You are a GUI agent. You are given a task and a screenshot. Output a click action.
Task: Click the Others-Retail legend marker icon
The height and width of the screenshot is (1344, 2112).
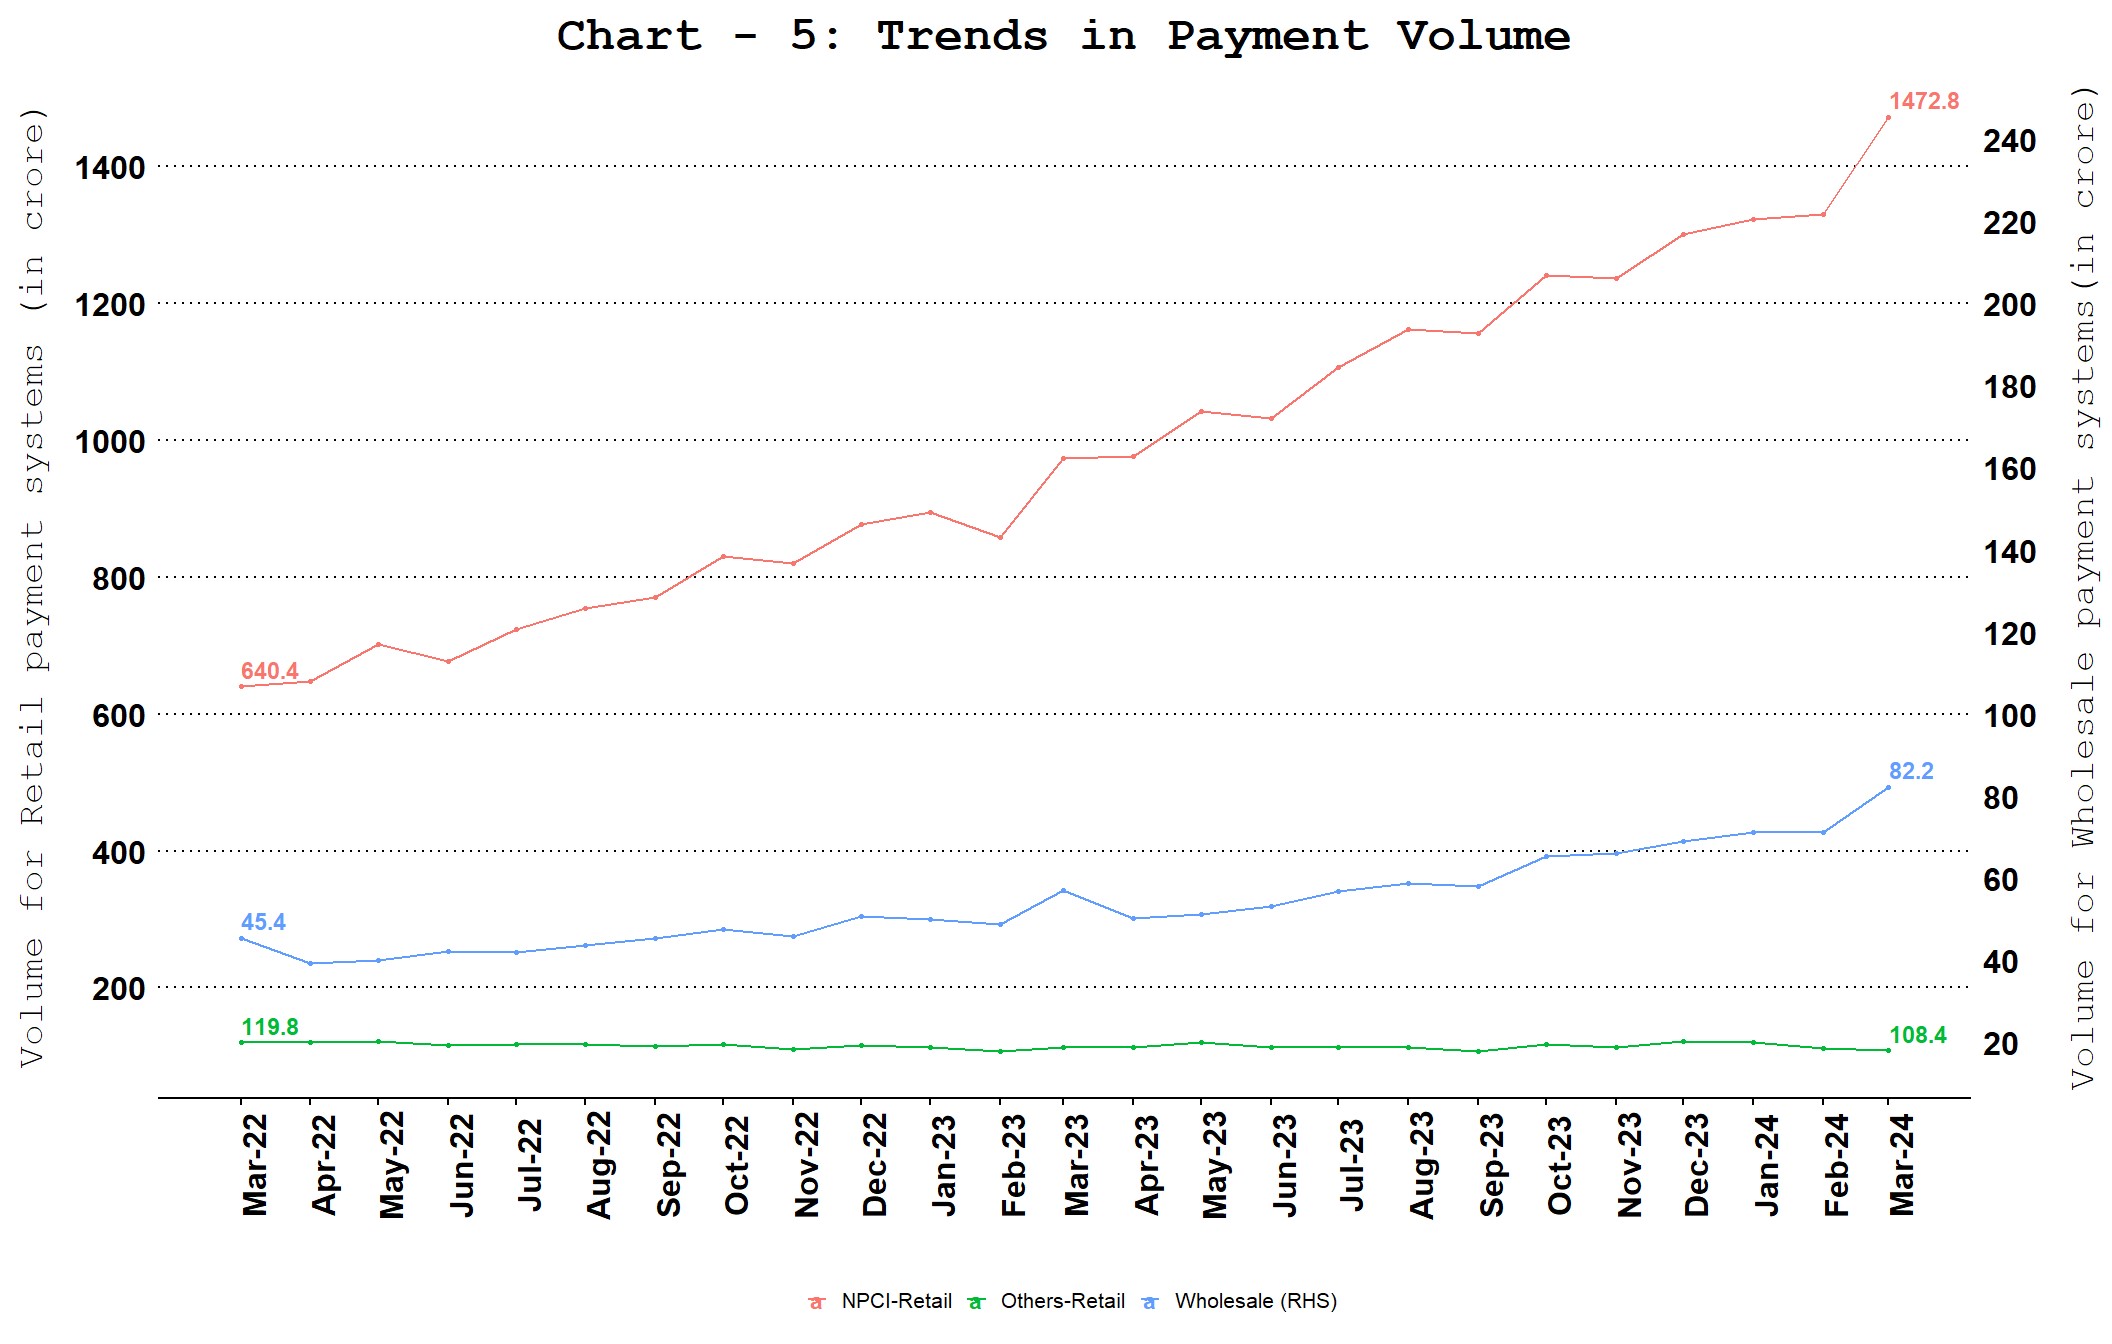coord(977,1302)
